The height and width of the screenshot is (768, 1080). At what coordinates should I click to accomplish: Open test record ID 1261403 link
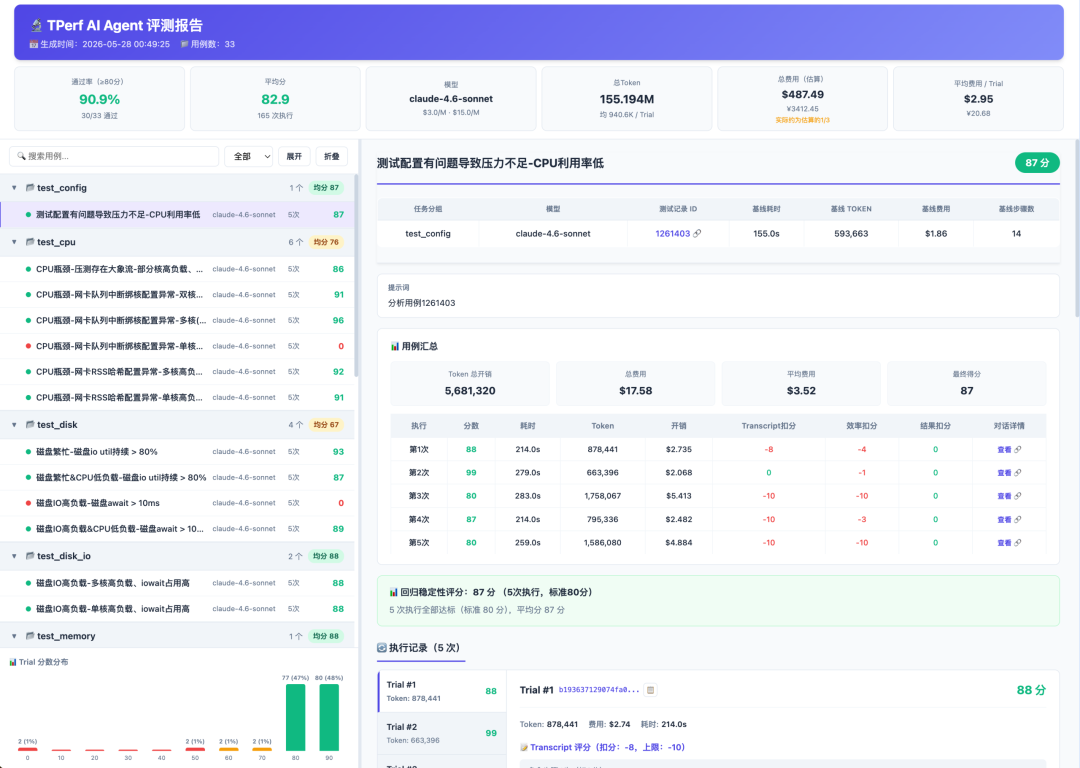[x=672, y=233]
